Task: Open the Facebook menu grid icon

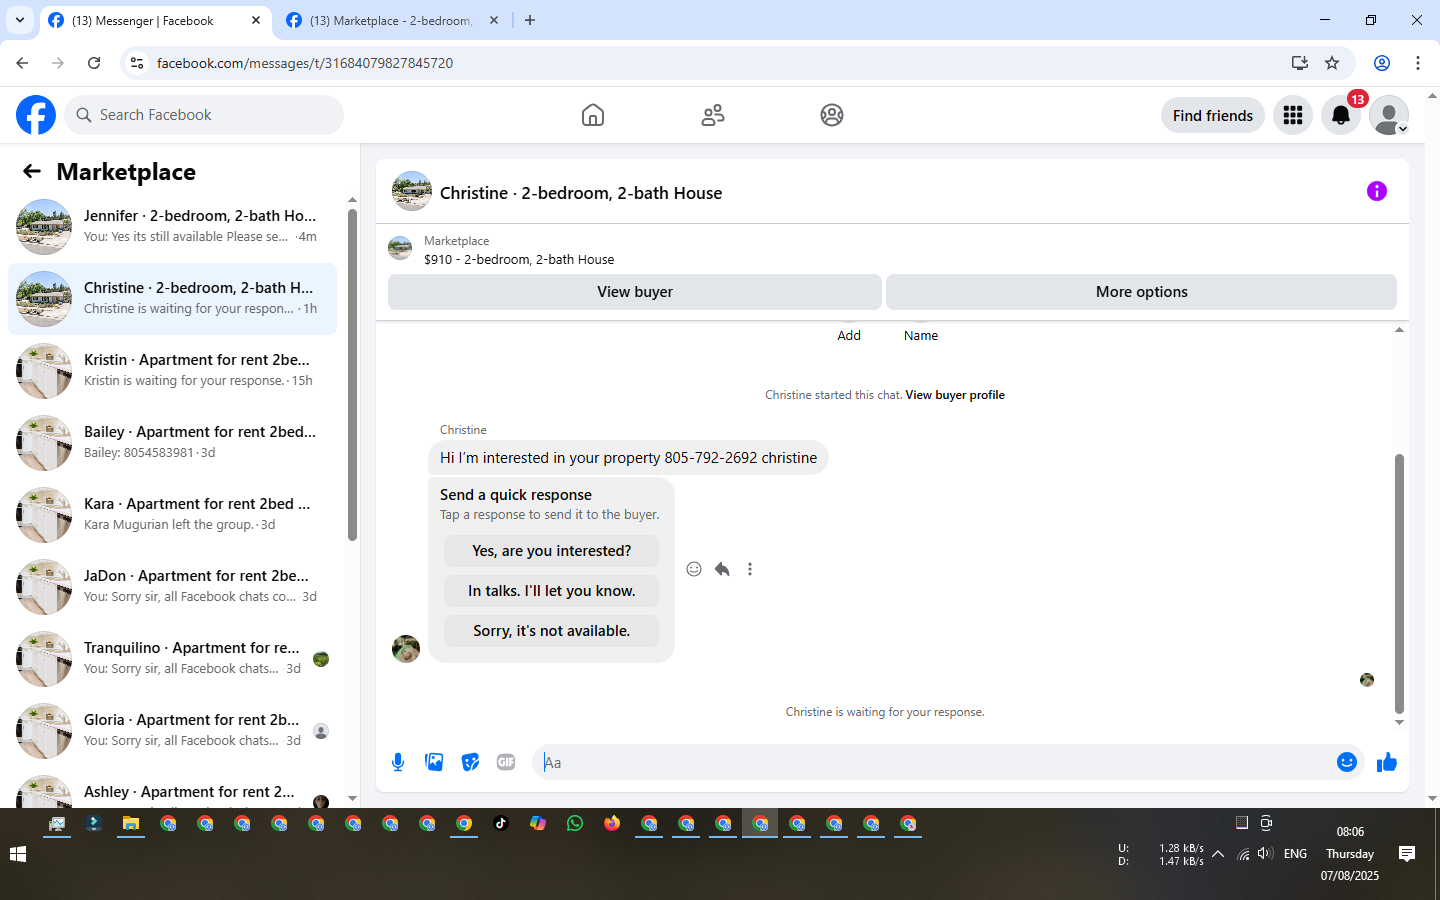Action: [1293, 115]
